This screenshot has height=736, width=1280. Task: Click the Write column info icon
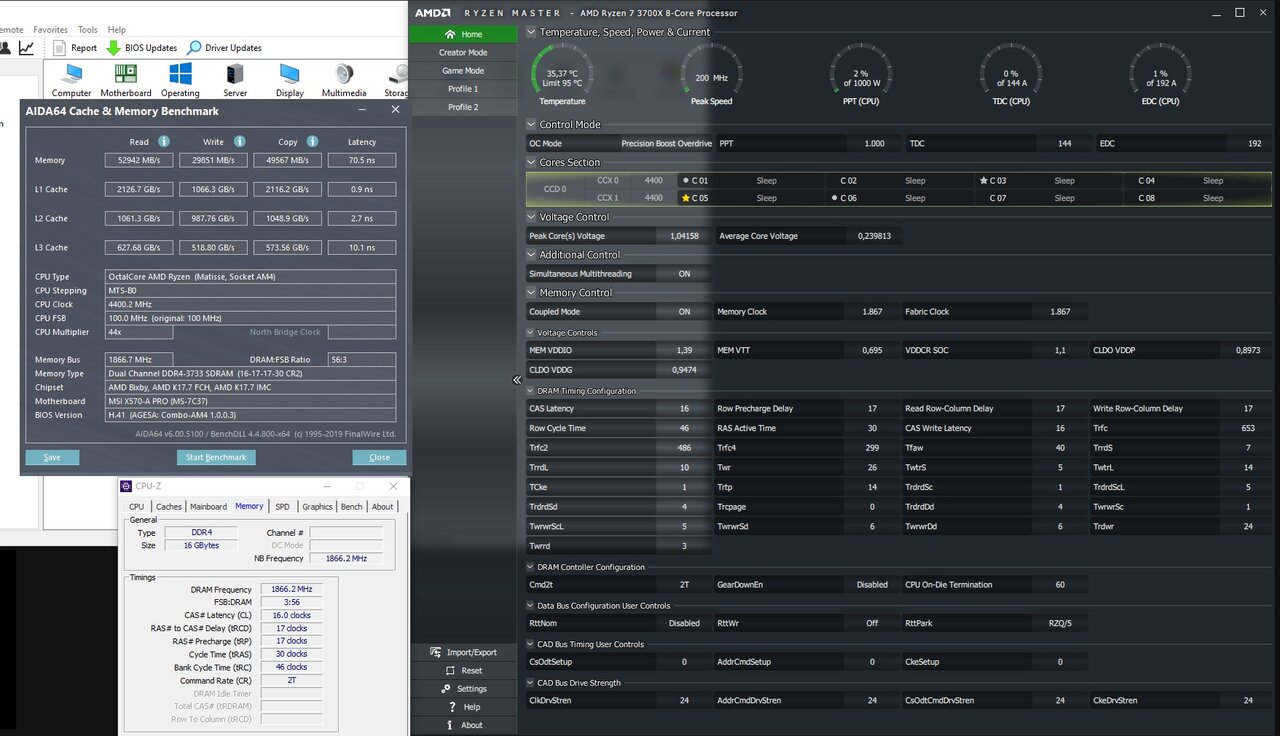(x=240, y=142)
